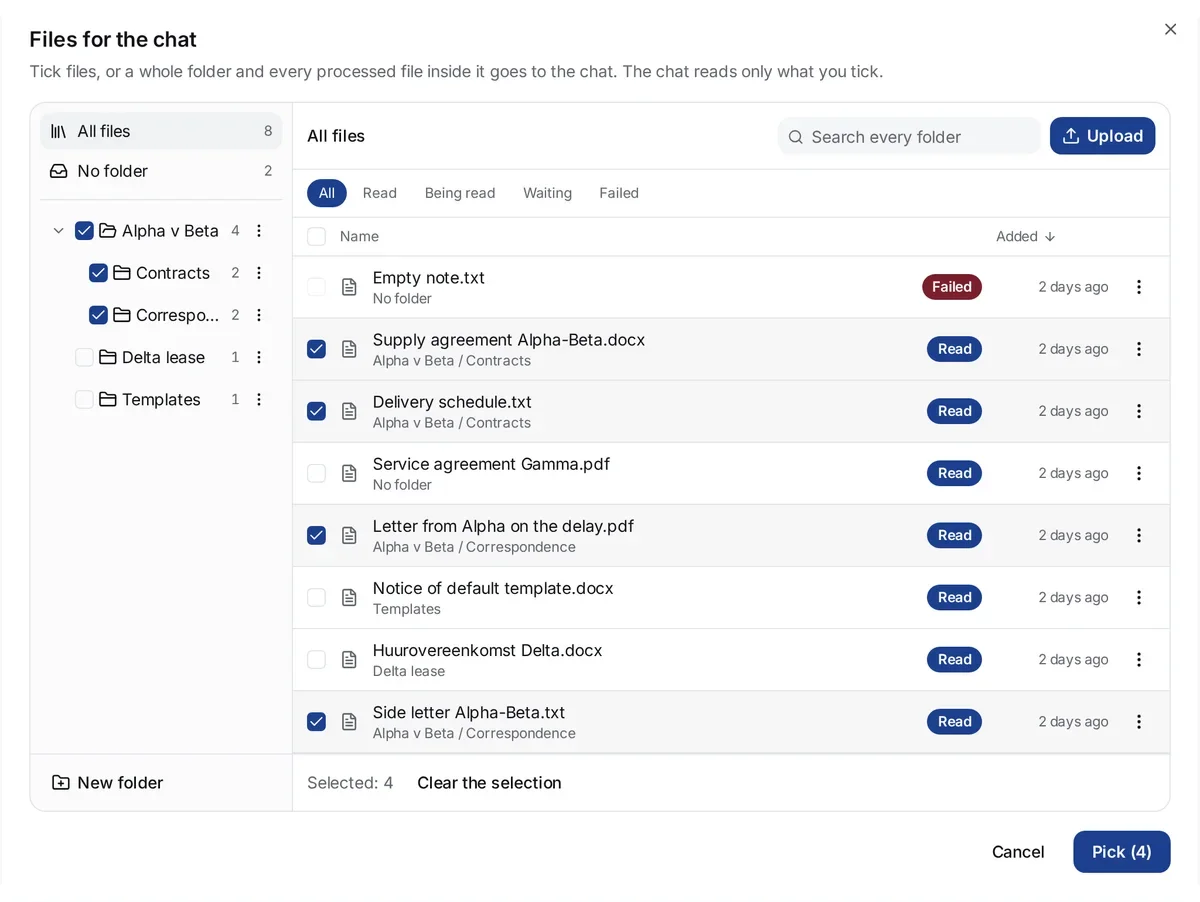The width and height of the screenshot is (1200, 902).
Task: Confirm with Pick (4) button
Action: pyautogui.click(x=1122, y=852)
